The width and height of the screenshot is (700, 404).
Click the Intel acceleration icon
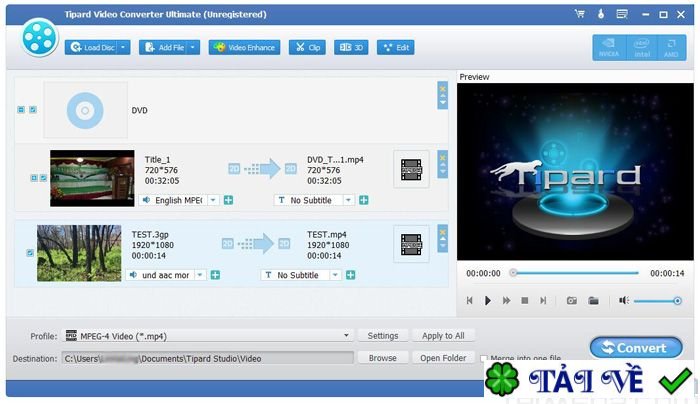click(x=642, y=48)
